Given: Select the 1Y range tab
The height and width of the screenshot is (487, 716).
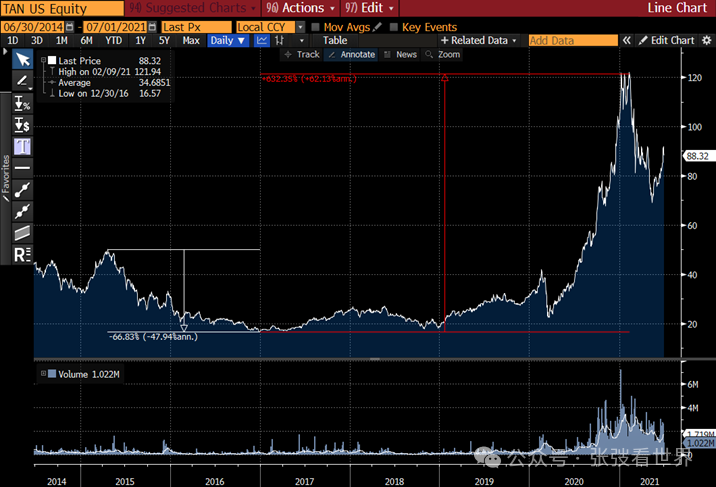Looking at the screenshot, I should [x=140, y=40].
